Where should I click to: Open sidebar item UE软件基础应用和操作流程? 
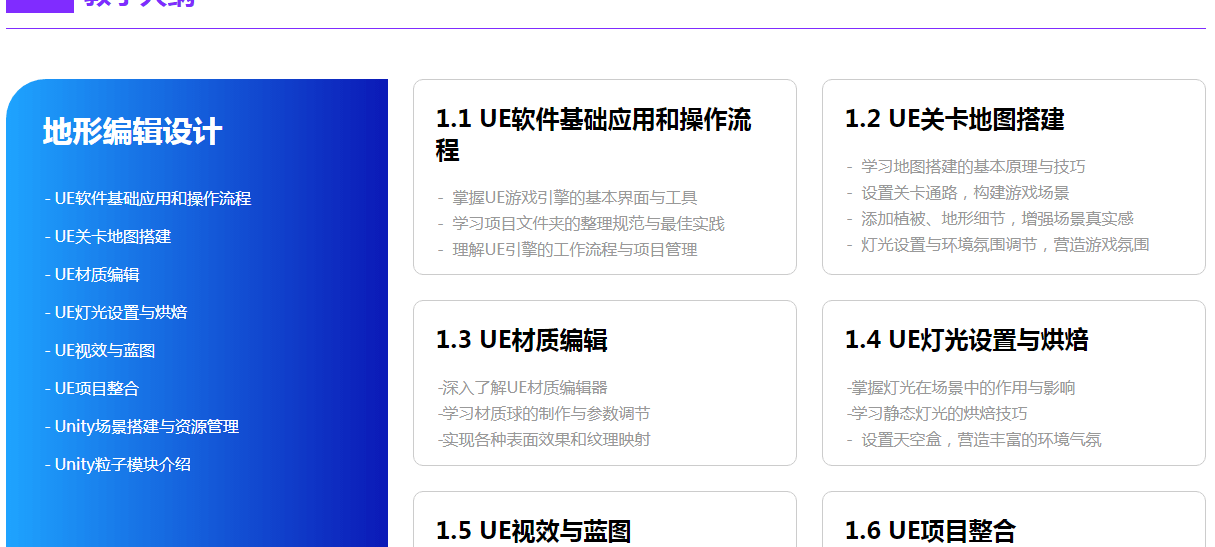[148, 198]
